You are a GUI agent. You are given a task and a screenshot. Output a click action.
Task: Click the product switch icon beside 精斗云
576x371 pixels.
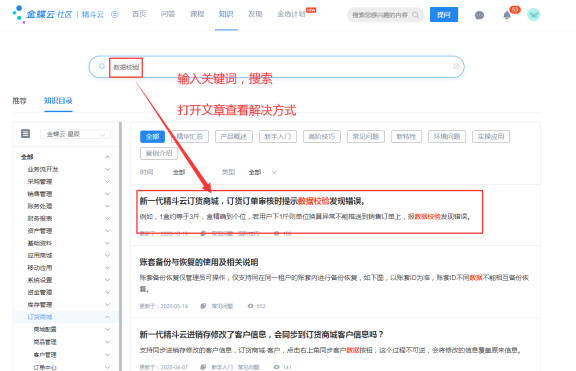pos(115,15)
